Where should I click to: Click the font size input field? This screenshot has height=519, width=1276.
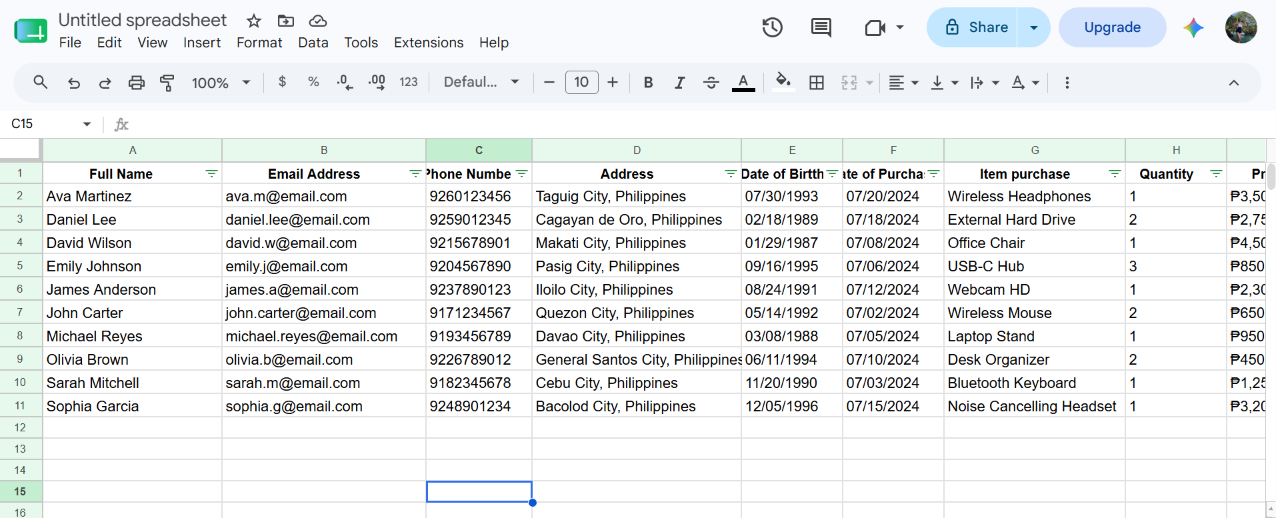pos(582,82)
